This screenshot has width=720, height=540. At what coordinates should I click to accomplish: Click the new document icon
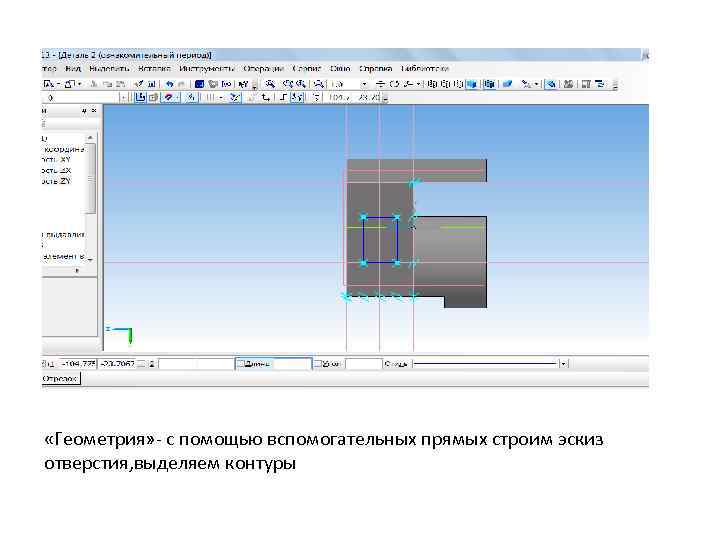pyautogui.click(x=49, y=84)
